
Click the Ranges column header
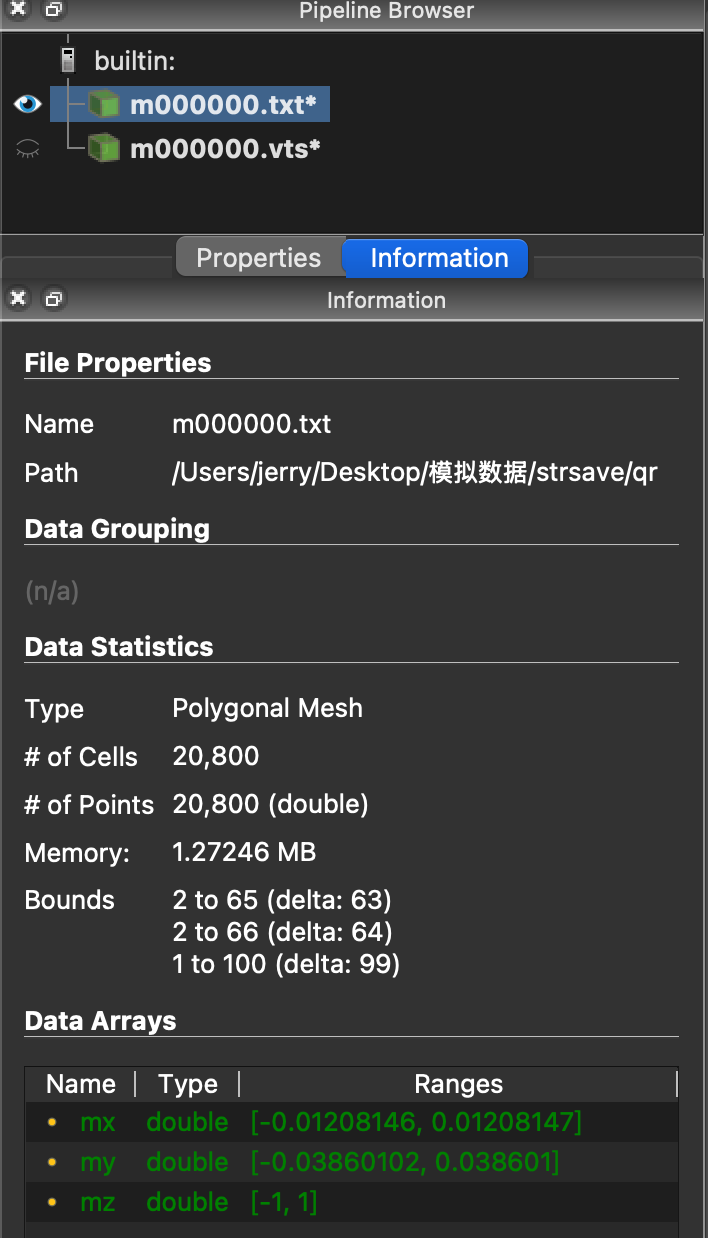(x=458, y=1084)
